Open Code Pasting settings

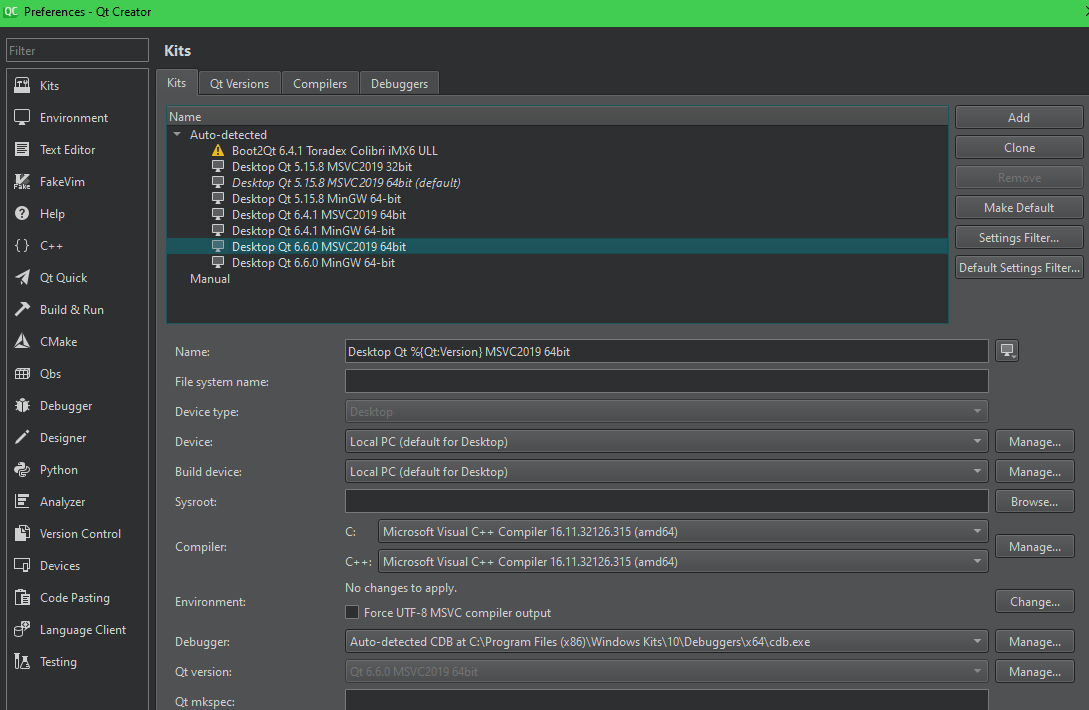point(77,597)
